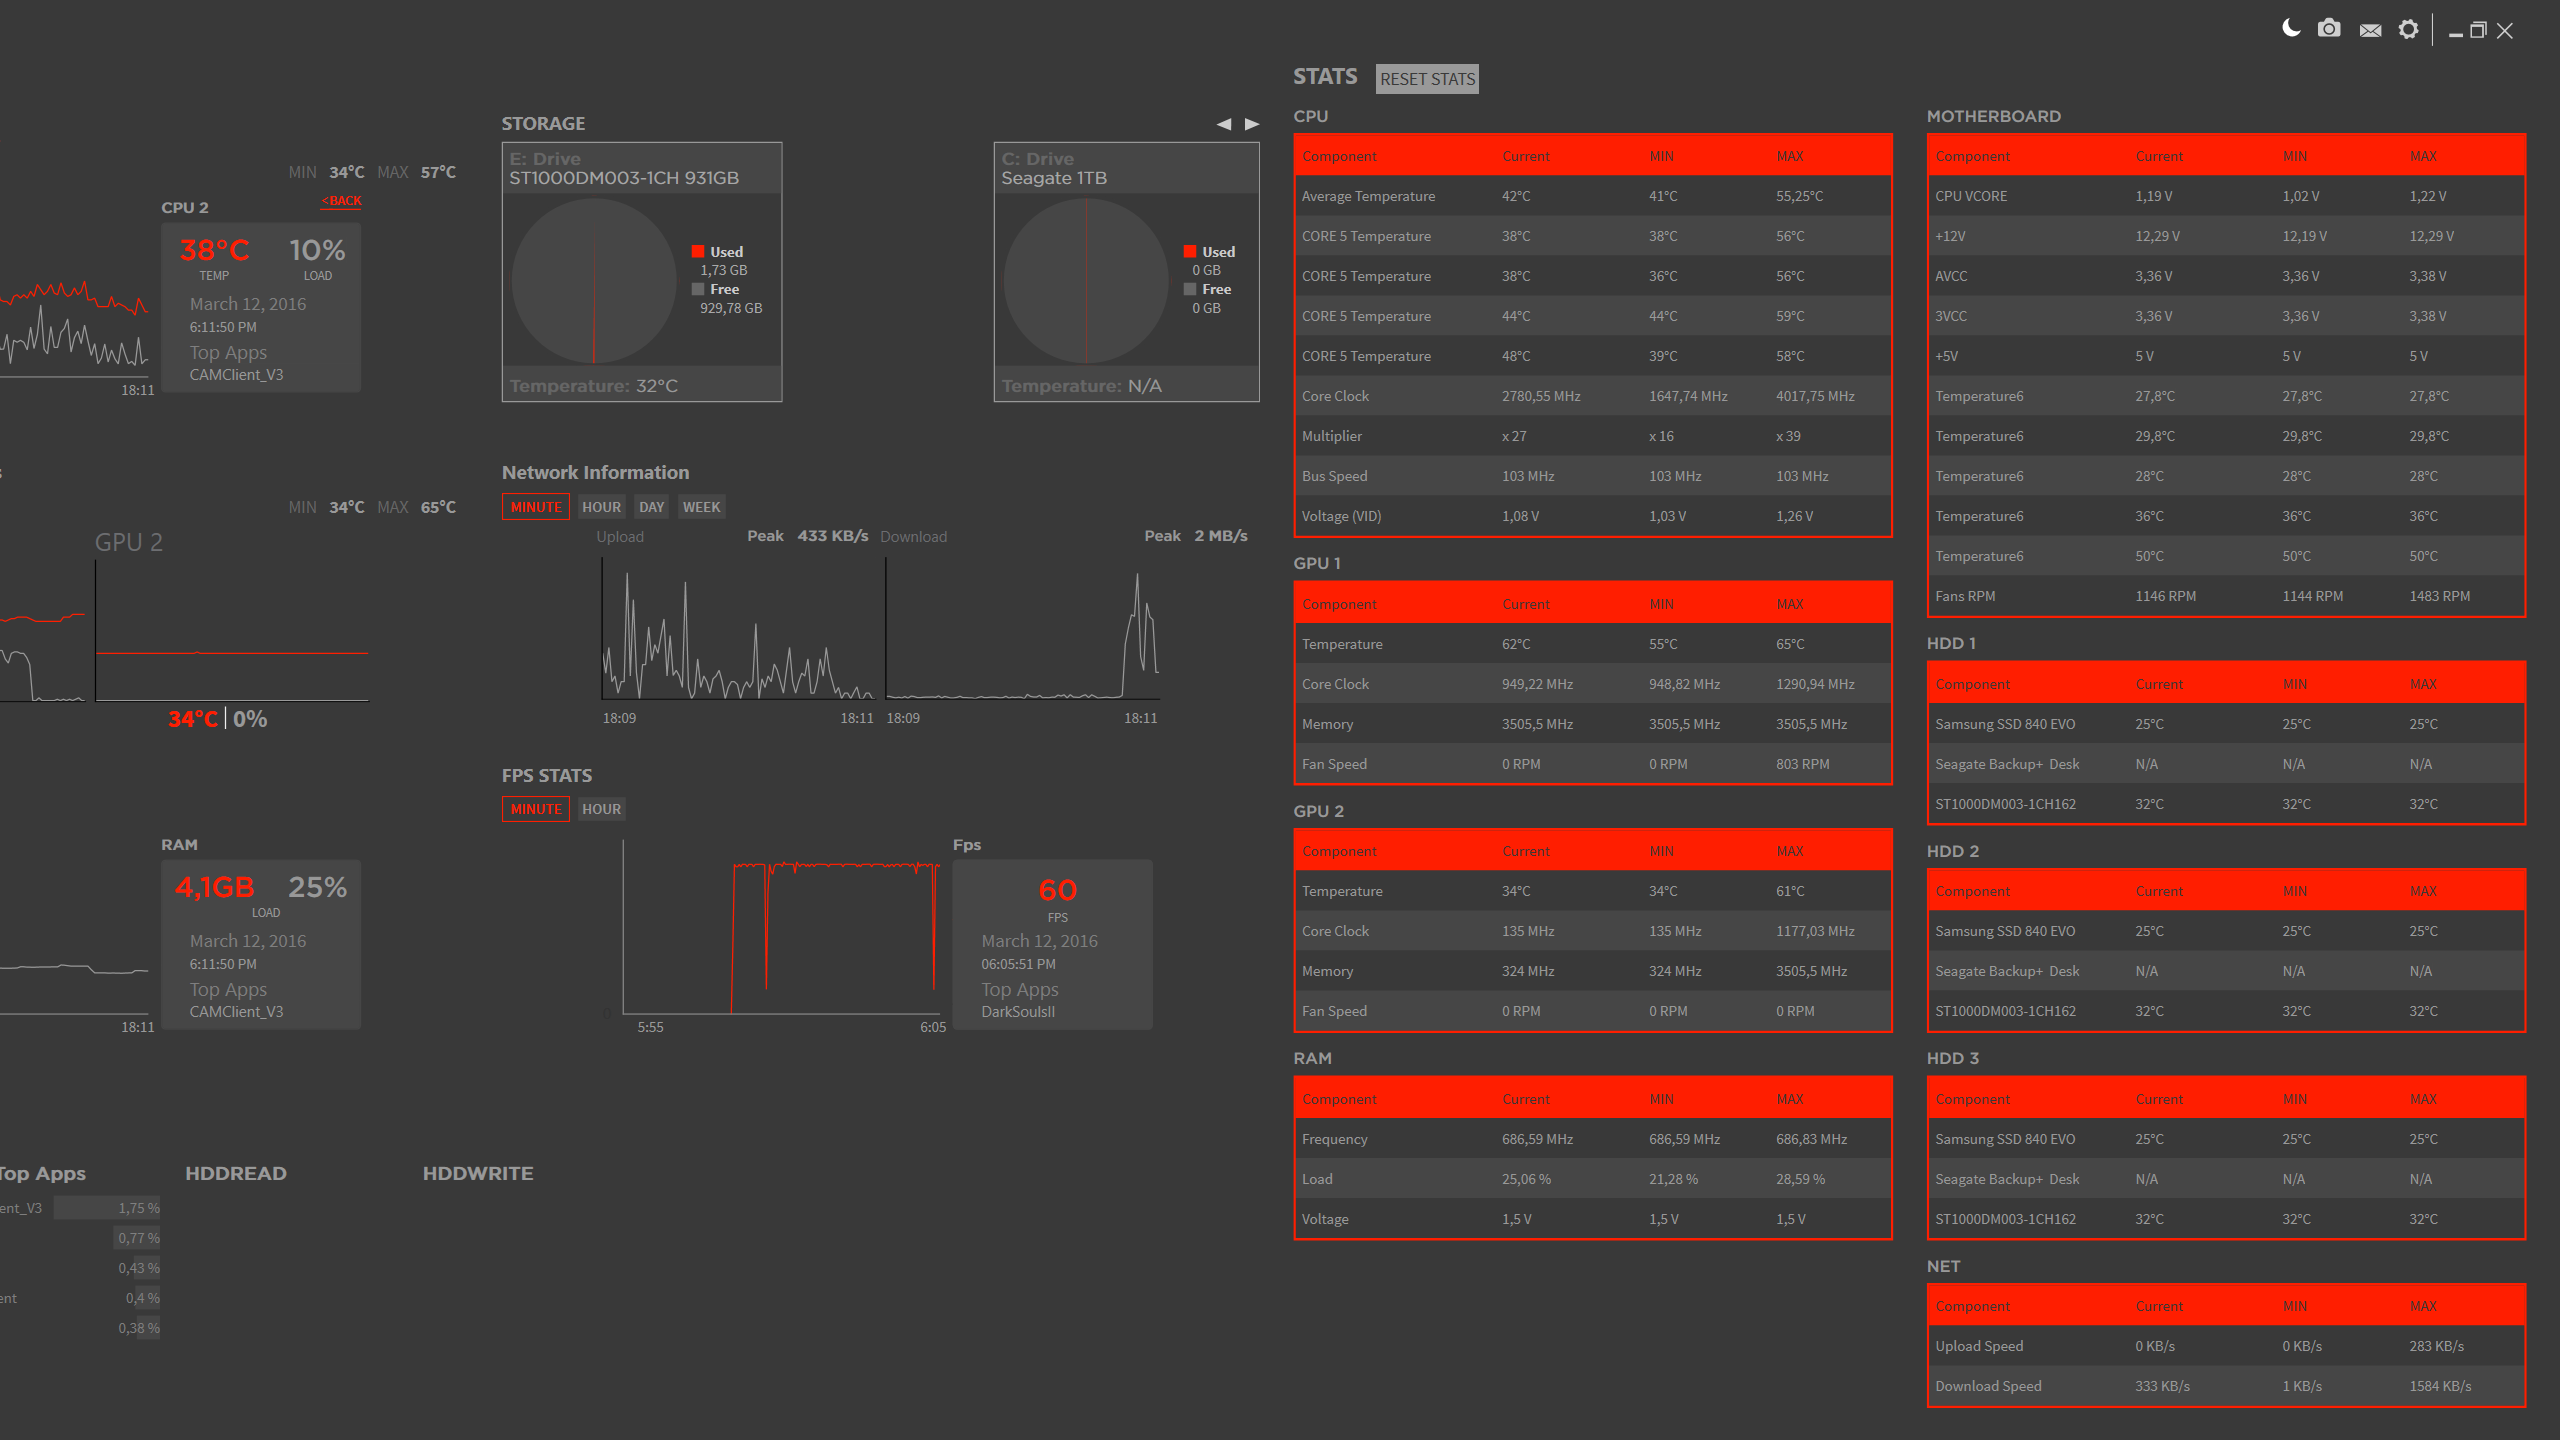This screenshot has height=1440, width=2560.
Task: Switch network graph to HOUR view
Action: 601,507
